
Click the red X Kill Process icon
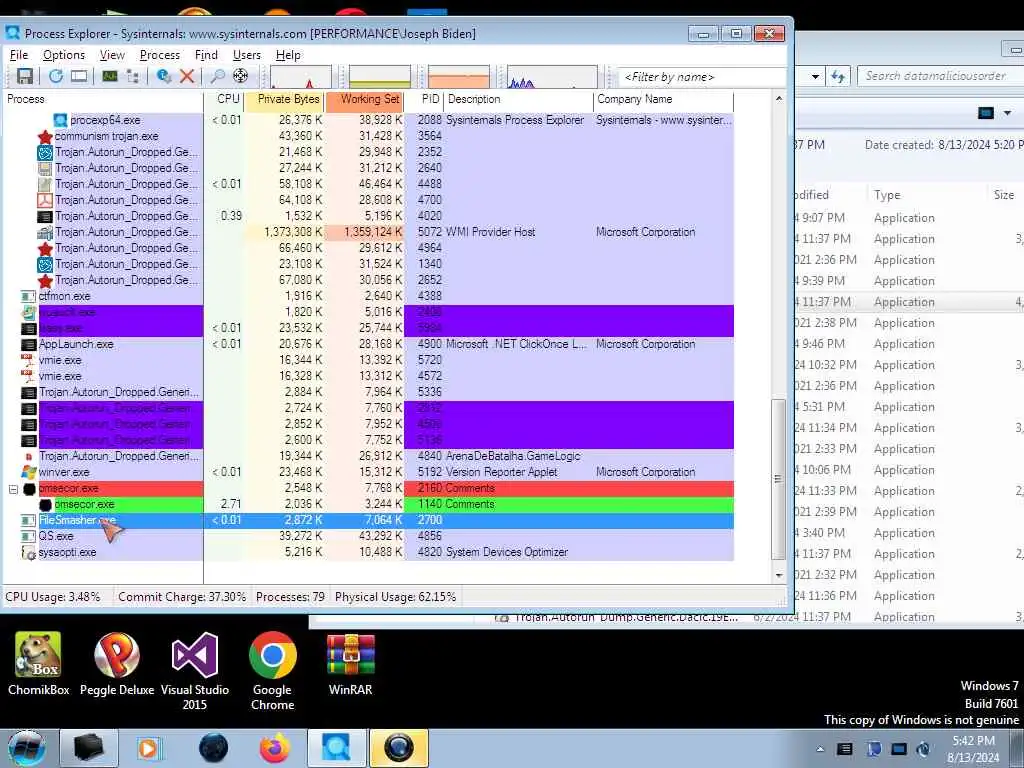187,76
